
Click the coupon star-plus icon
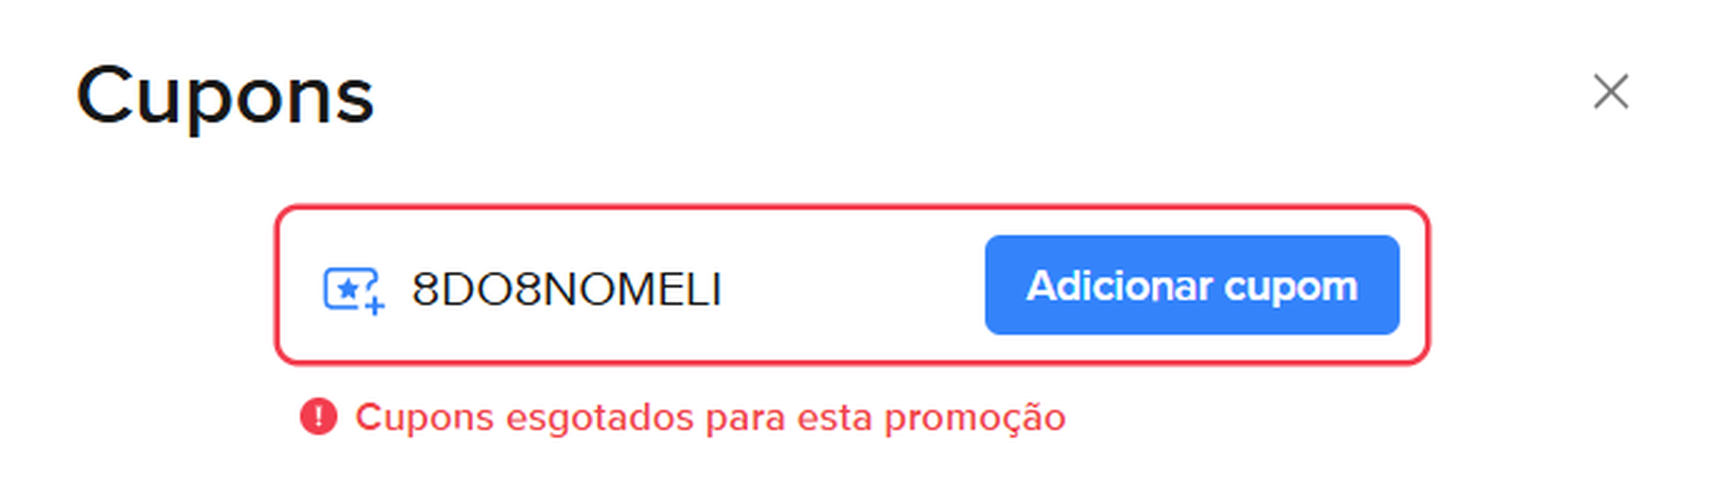(x=353, y=290)
